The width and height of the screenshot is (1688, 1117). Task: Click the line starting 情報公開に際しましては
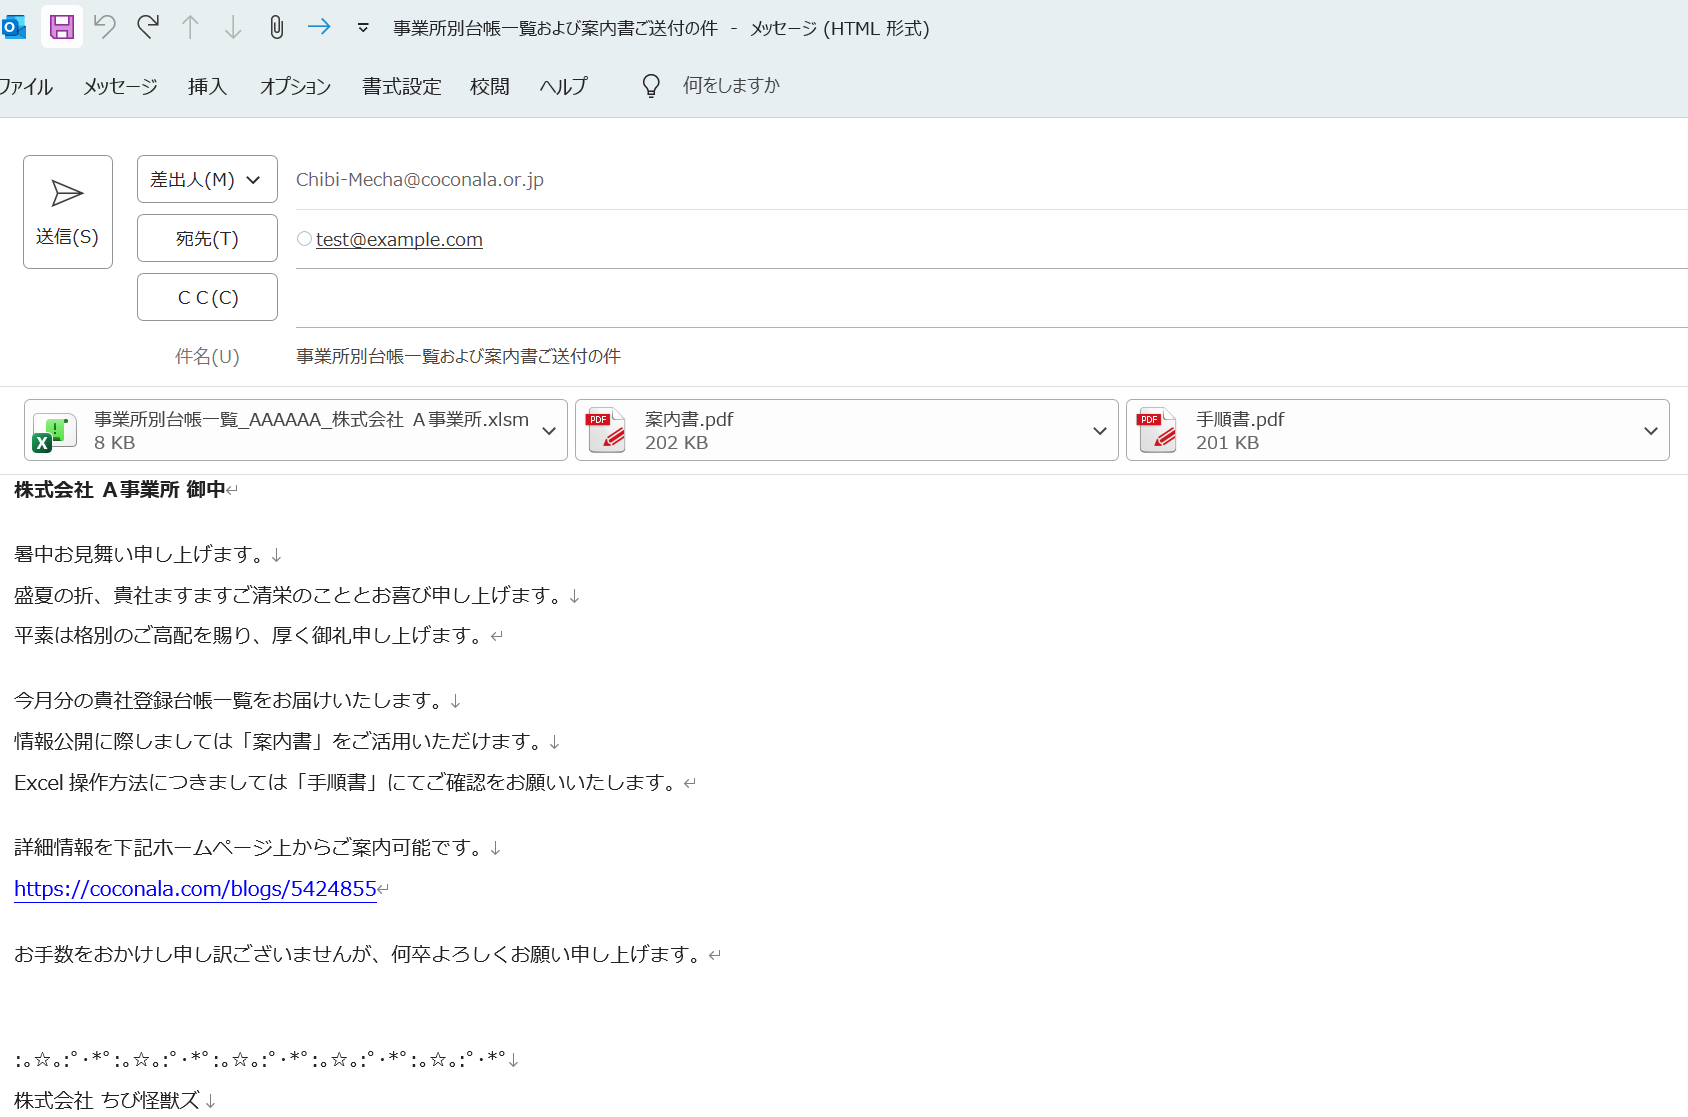[x=280, y=742]
